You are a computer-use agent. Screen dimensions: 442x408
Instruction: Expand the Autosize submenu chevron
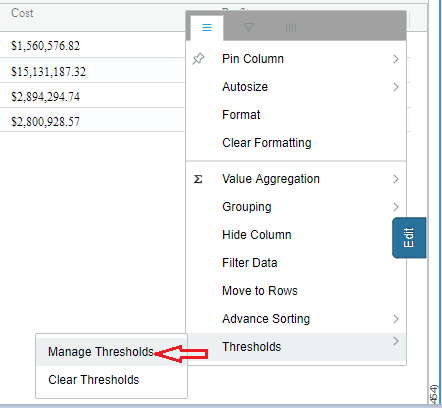pos(396,87)
